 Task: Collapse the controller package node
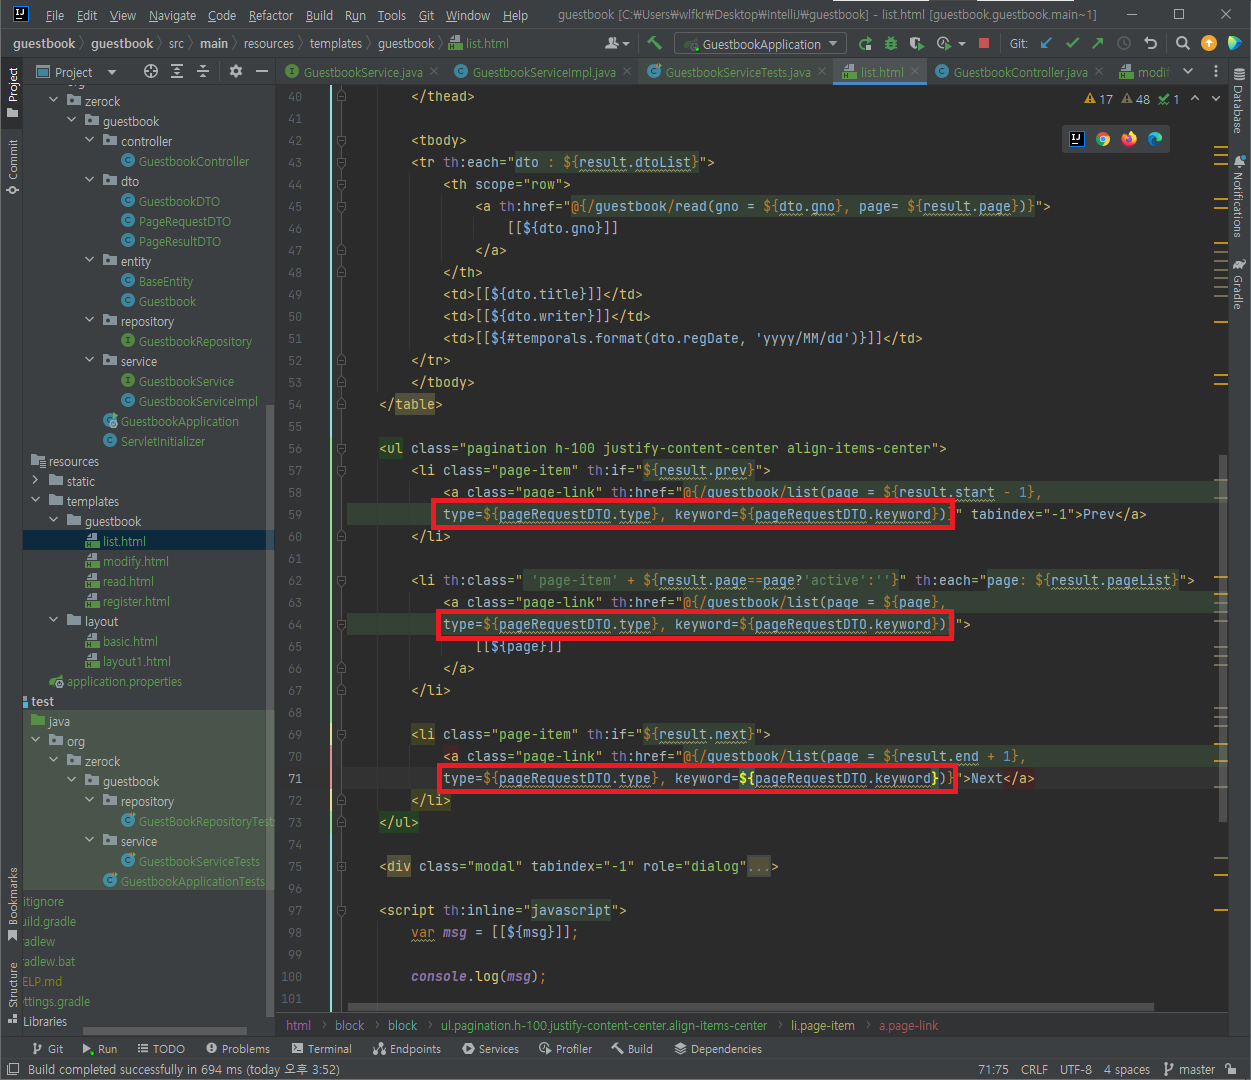(90, 141)
